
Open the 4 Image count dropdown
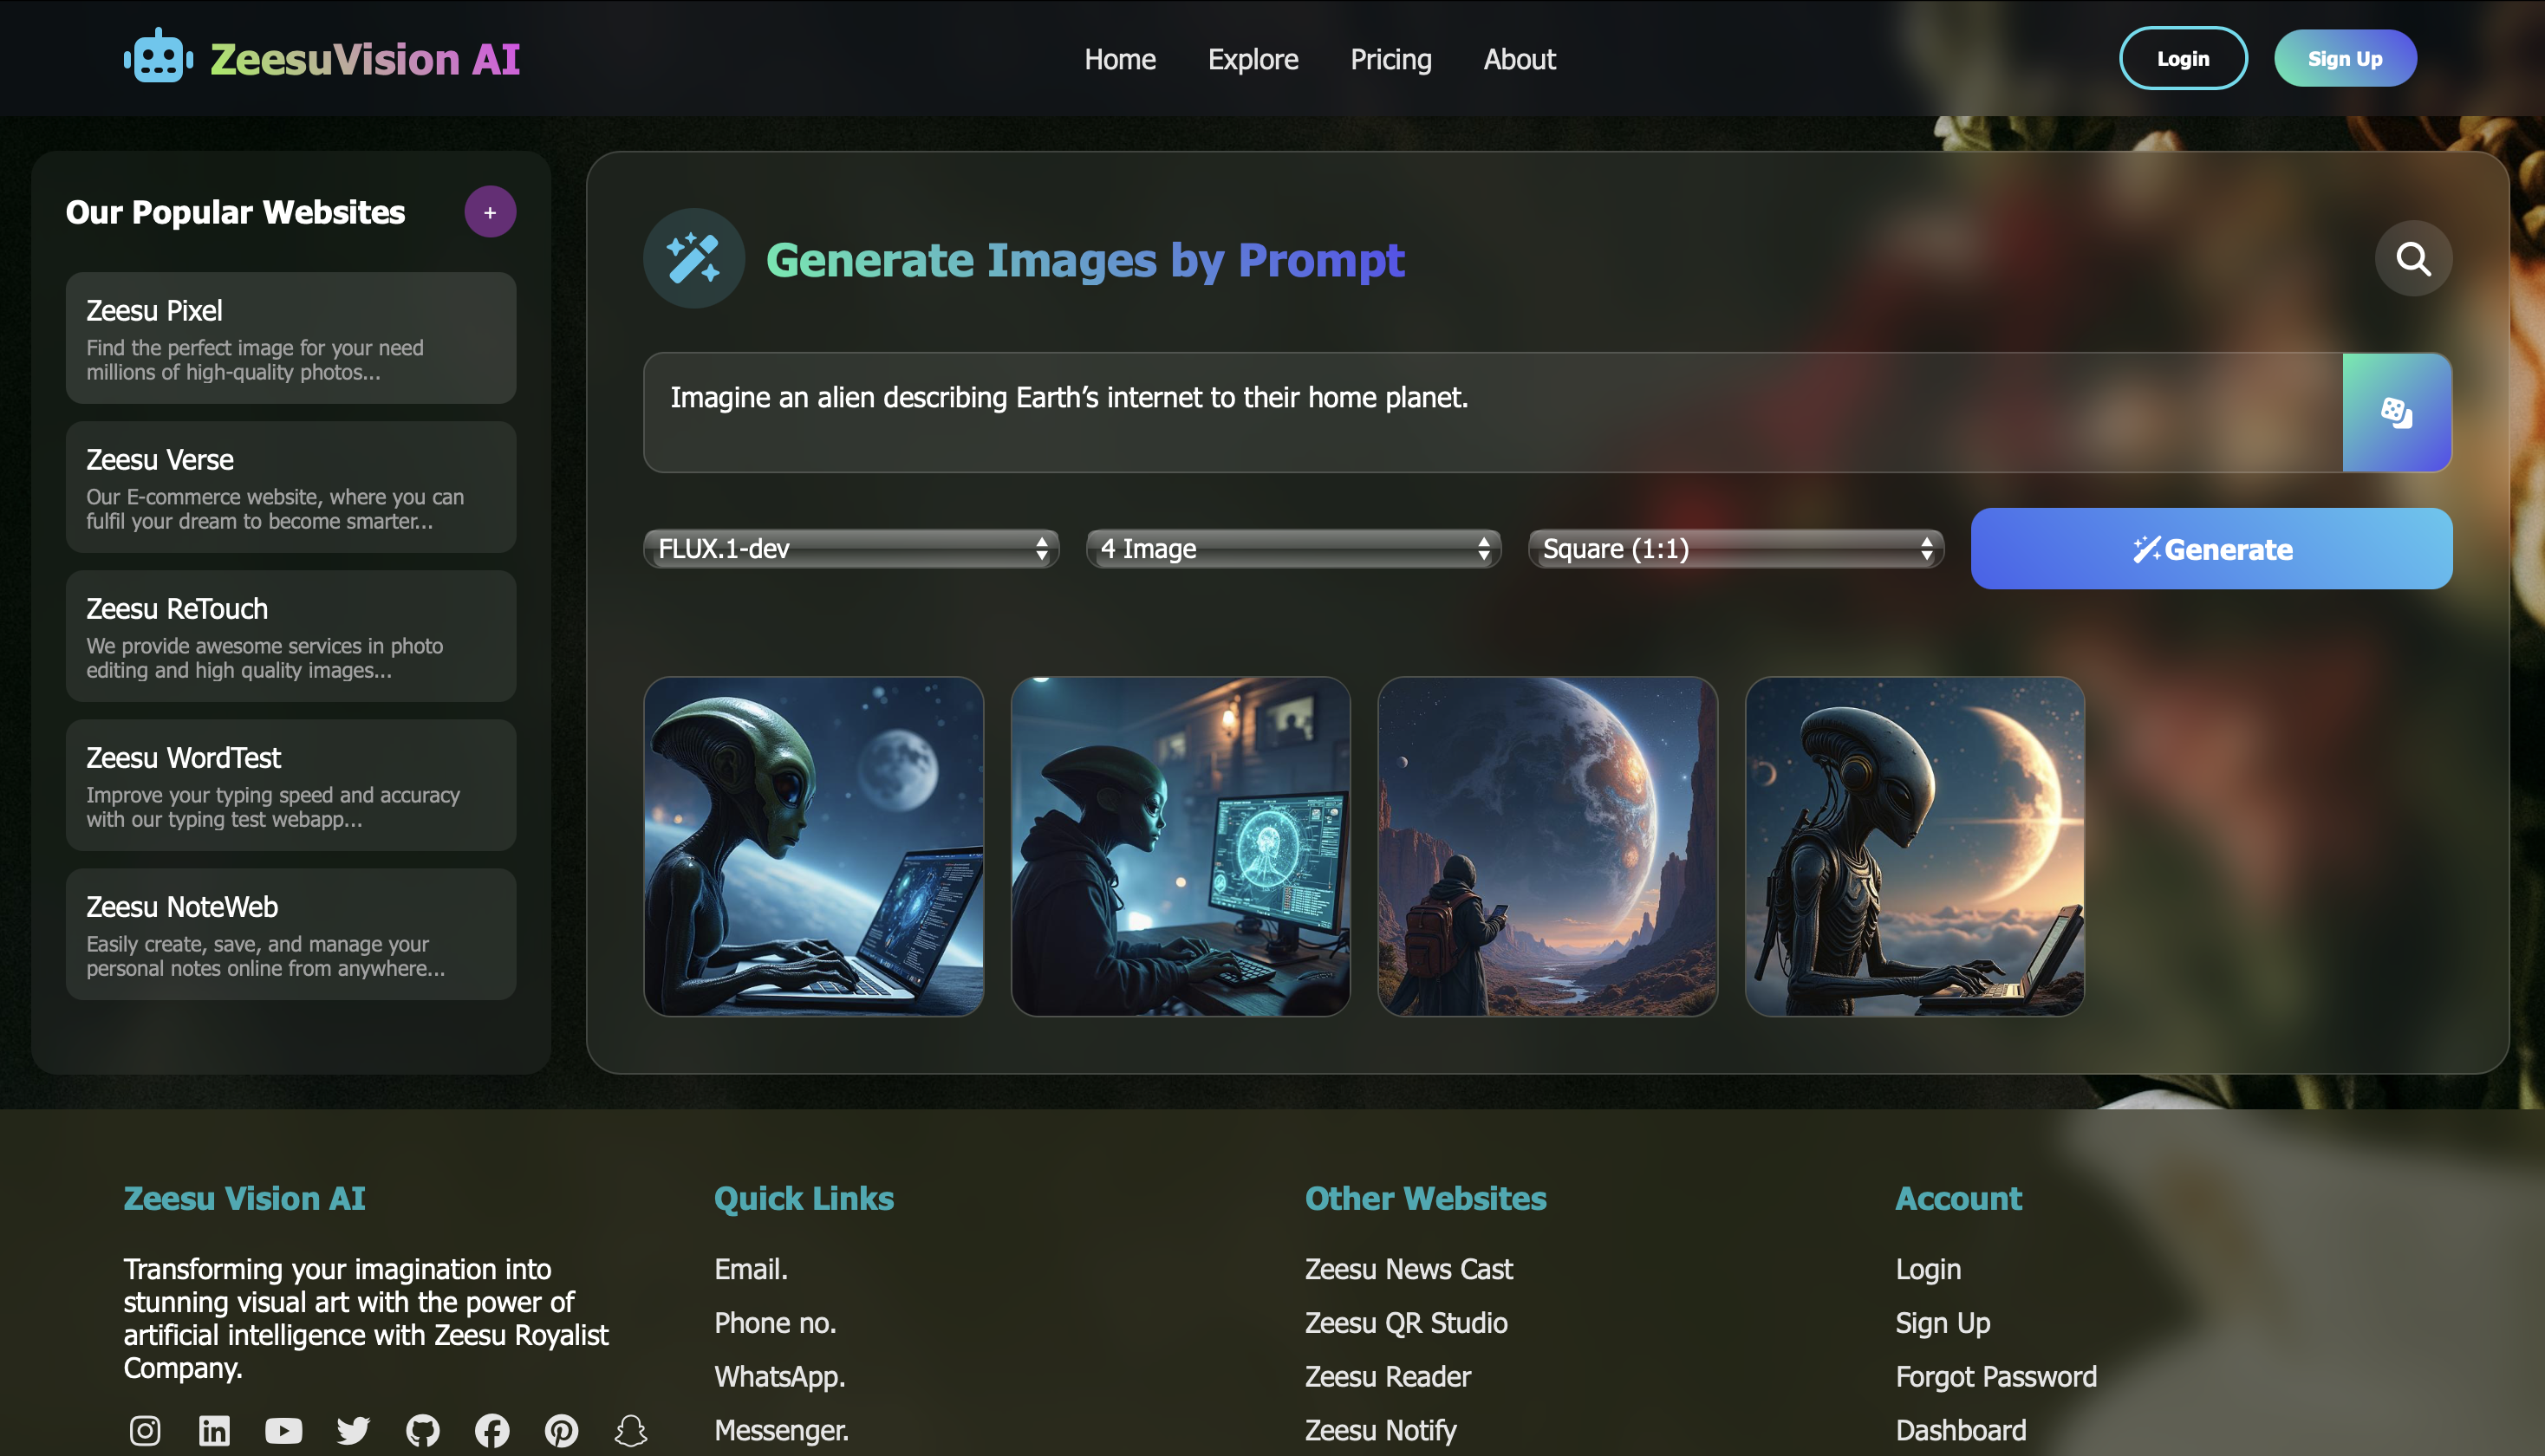[1294, 549]
